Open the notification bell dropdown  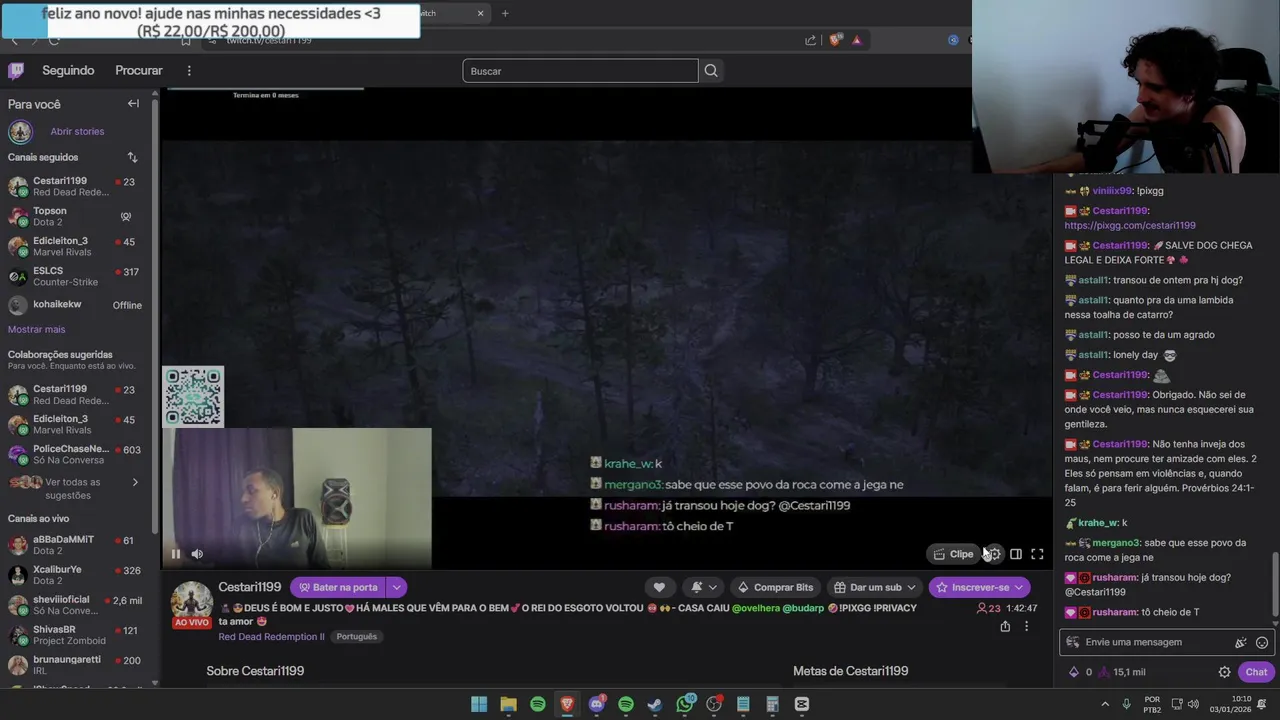[703, 587]
